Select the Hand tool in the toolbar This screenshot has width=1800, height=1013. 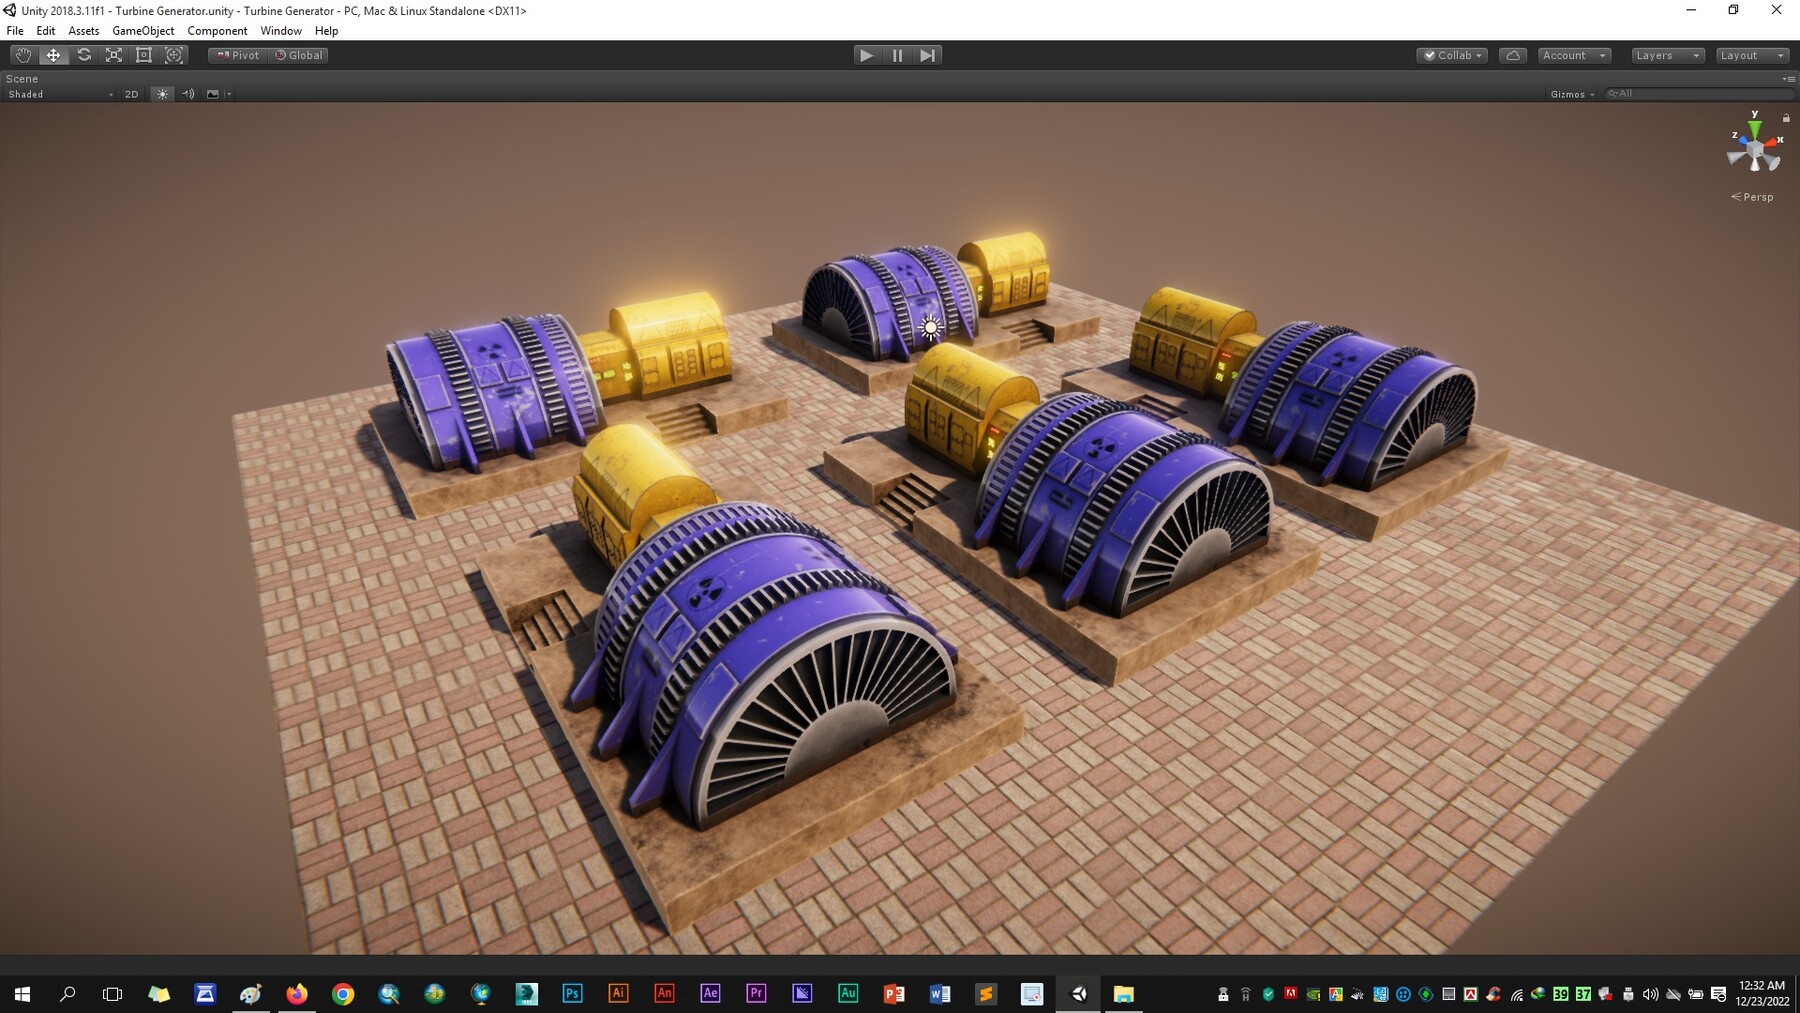point(22,55)
